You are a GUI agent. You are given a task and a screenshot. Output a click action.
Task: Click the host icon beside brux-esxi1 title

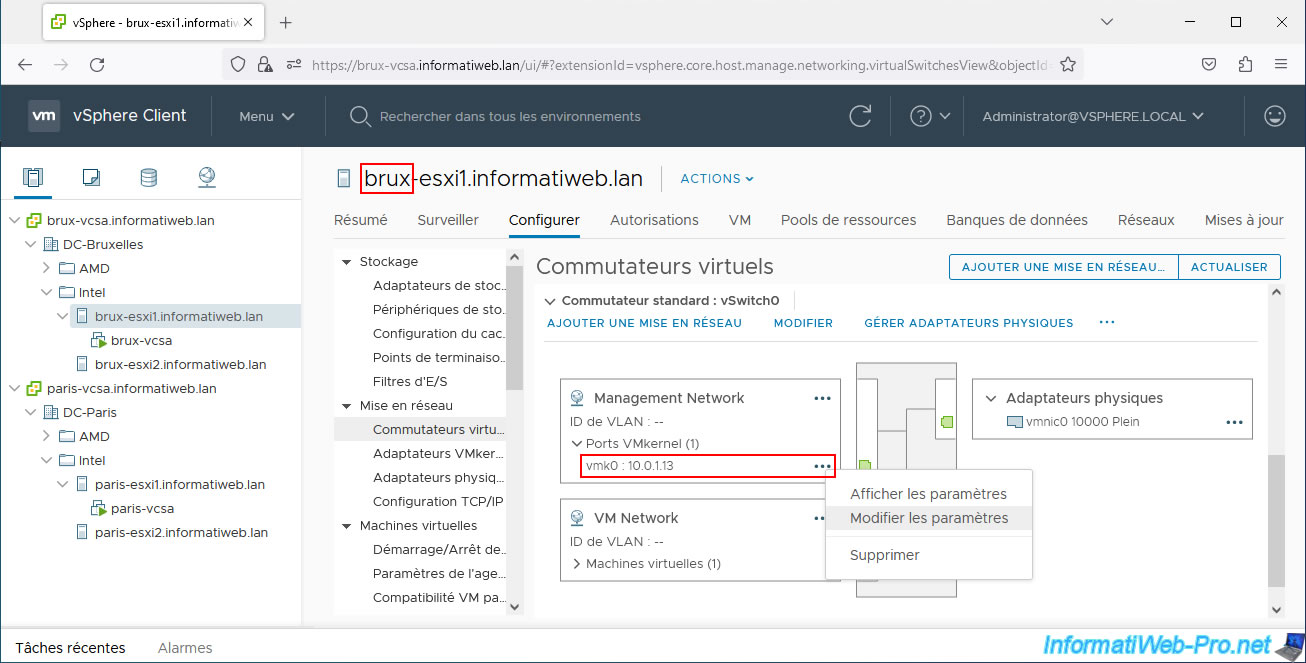tap(344, 179)
